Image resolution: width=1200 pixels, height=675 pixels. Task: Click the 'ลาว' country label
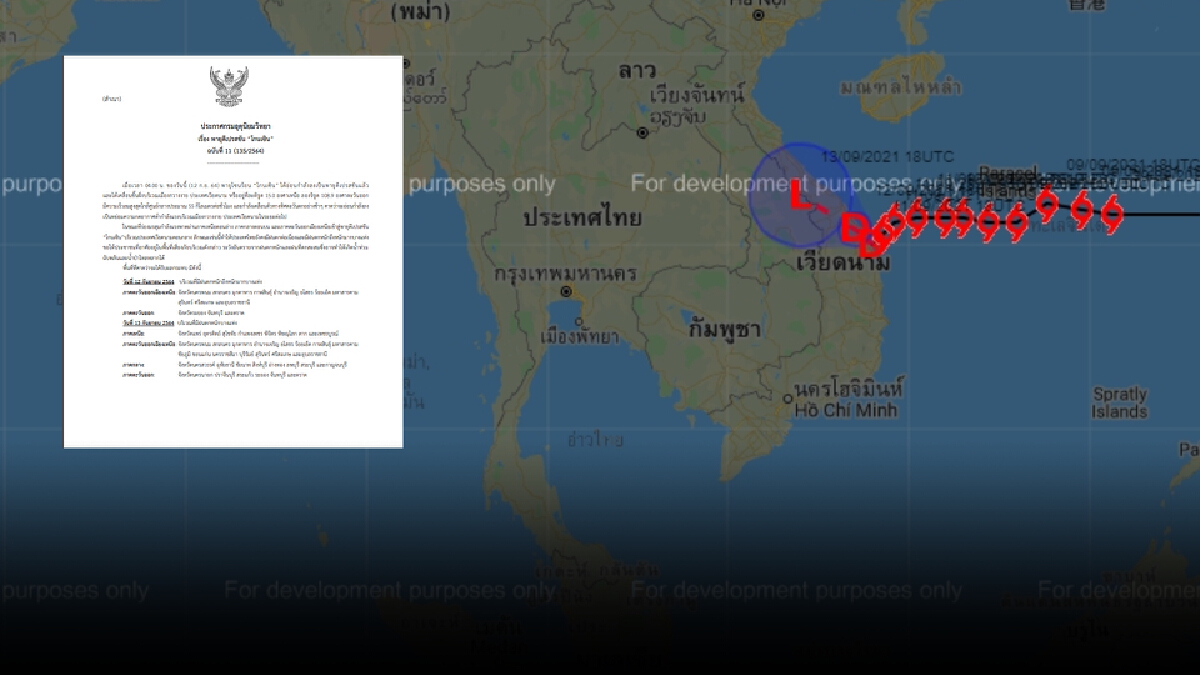tap(637, 73)
